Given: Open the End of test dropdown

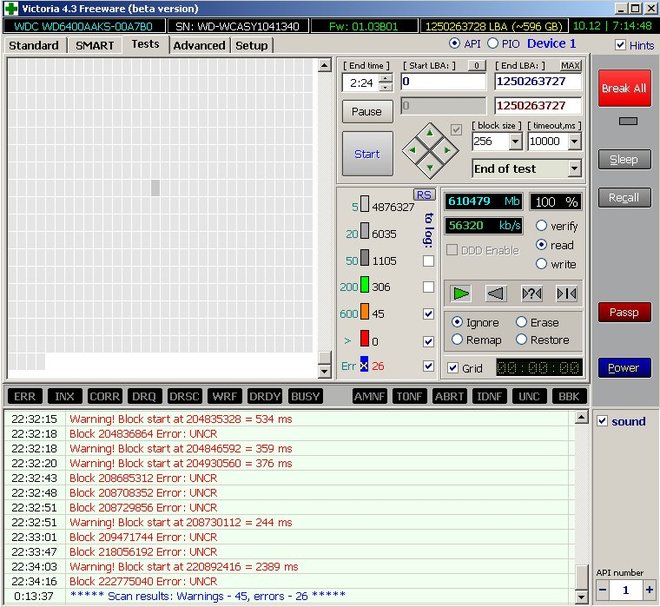Looking at the screenshot, I should coord(574,169).
